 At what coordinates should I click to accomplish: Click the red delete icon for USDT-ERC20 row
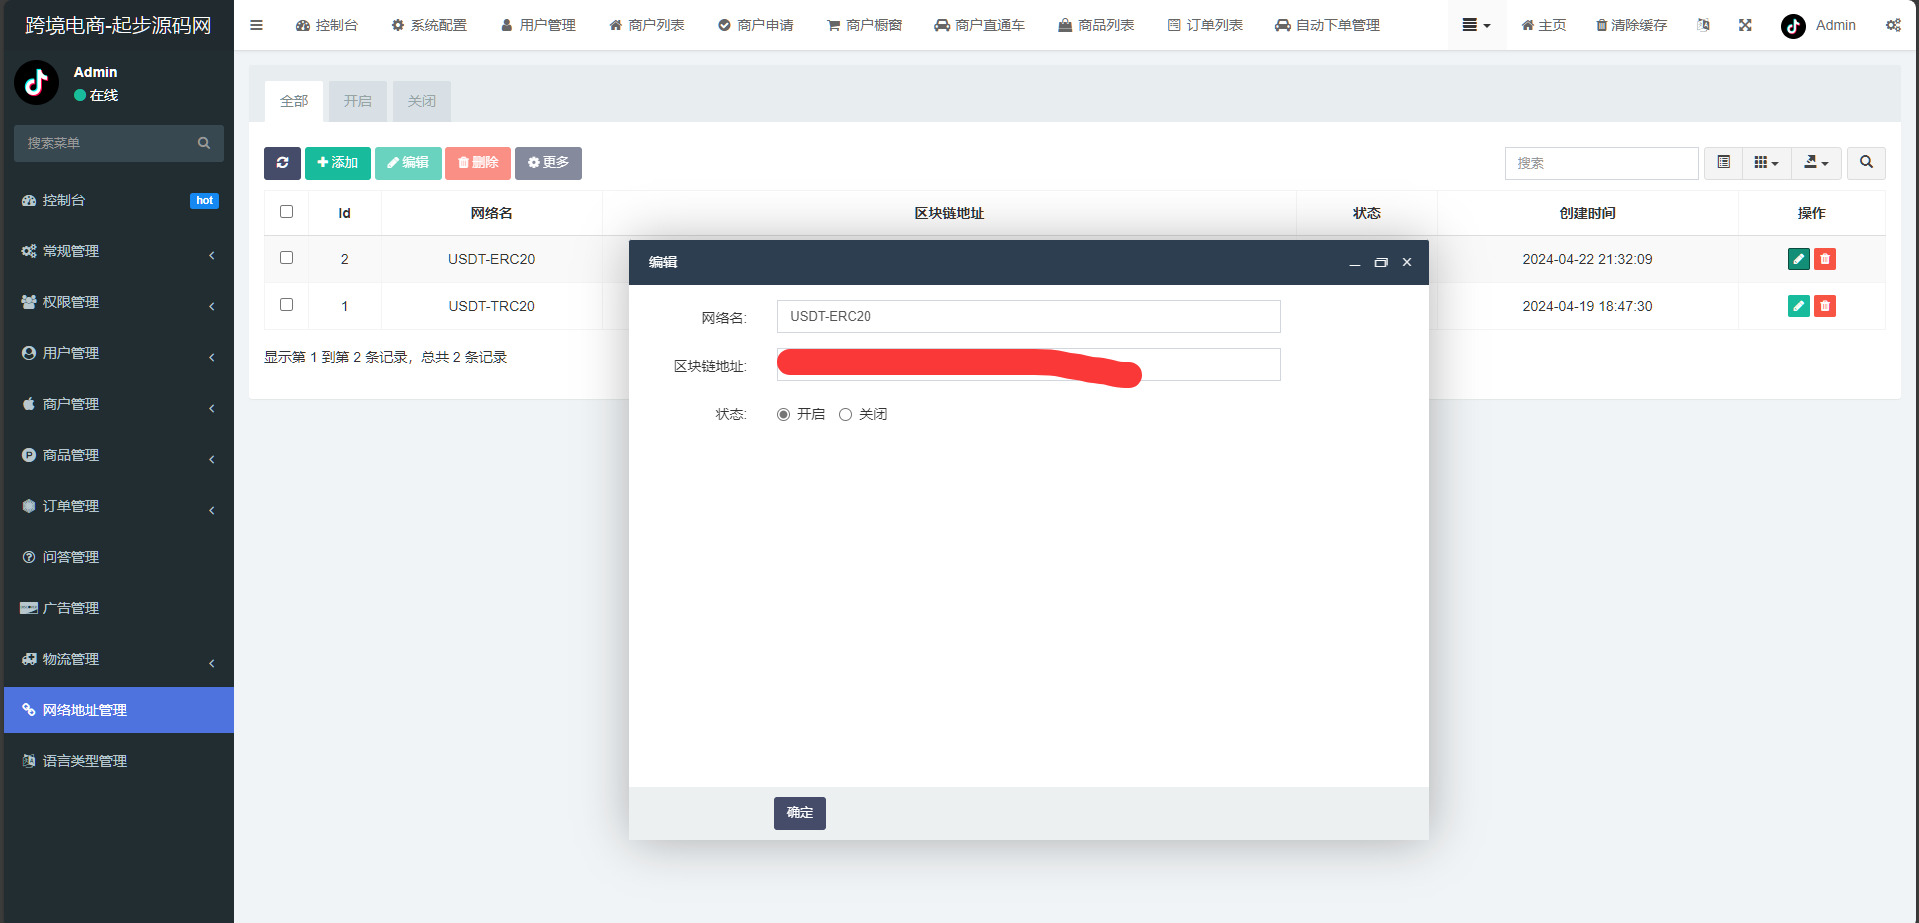[1825, 259]
